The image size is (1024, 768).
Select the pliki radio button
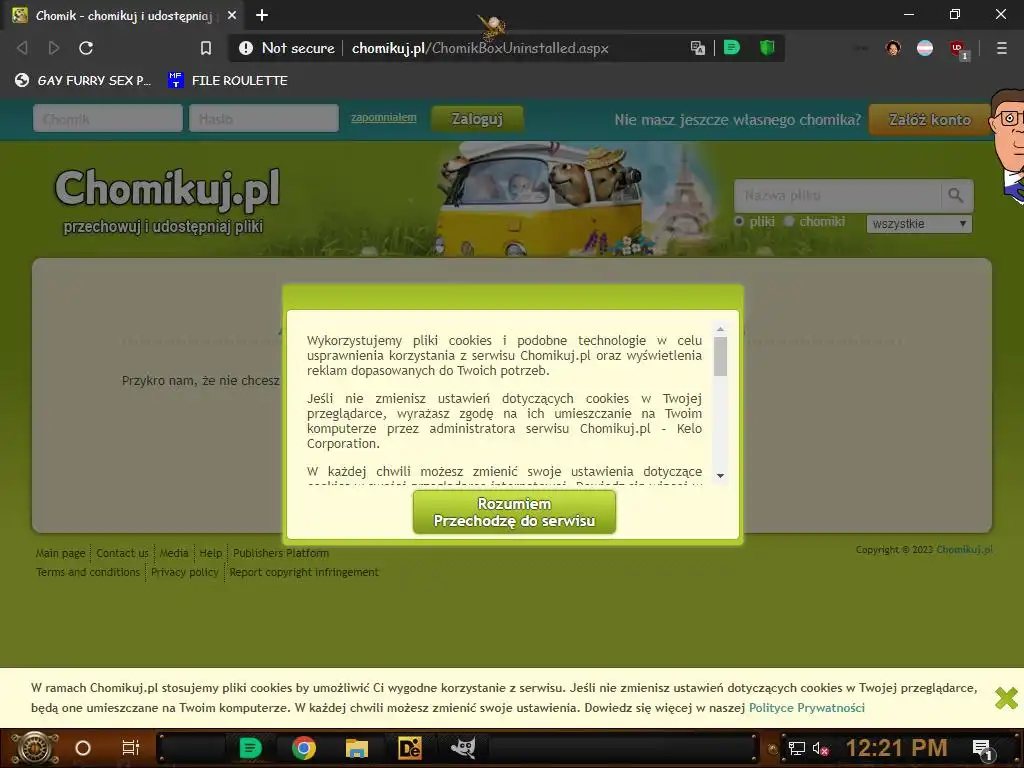(x=739, y=221)
